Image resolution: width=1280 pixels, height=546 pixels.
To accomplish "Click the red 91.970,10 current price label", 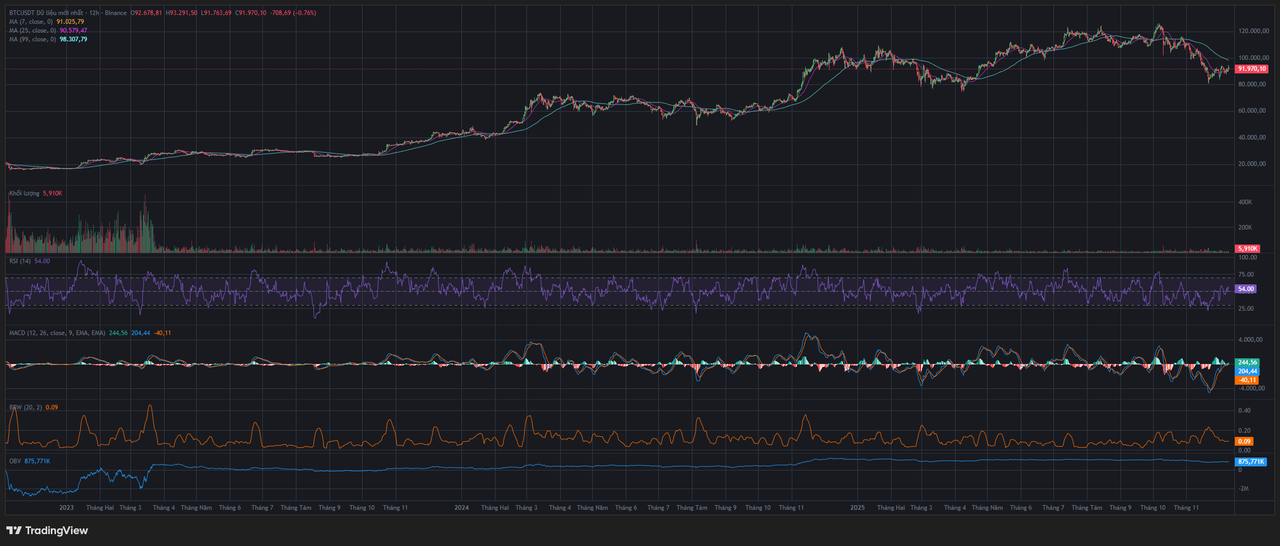I will (1253, 69).
